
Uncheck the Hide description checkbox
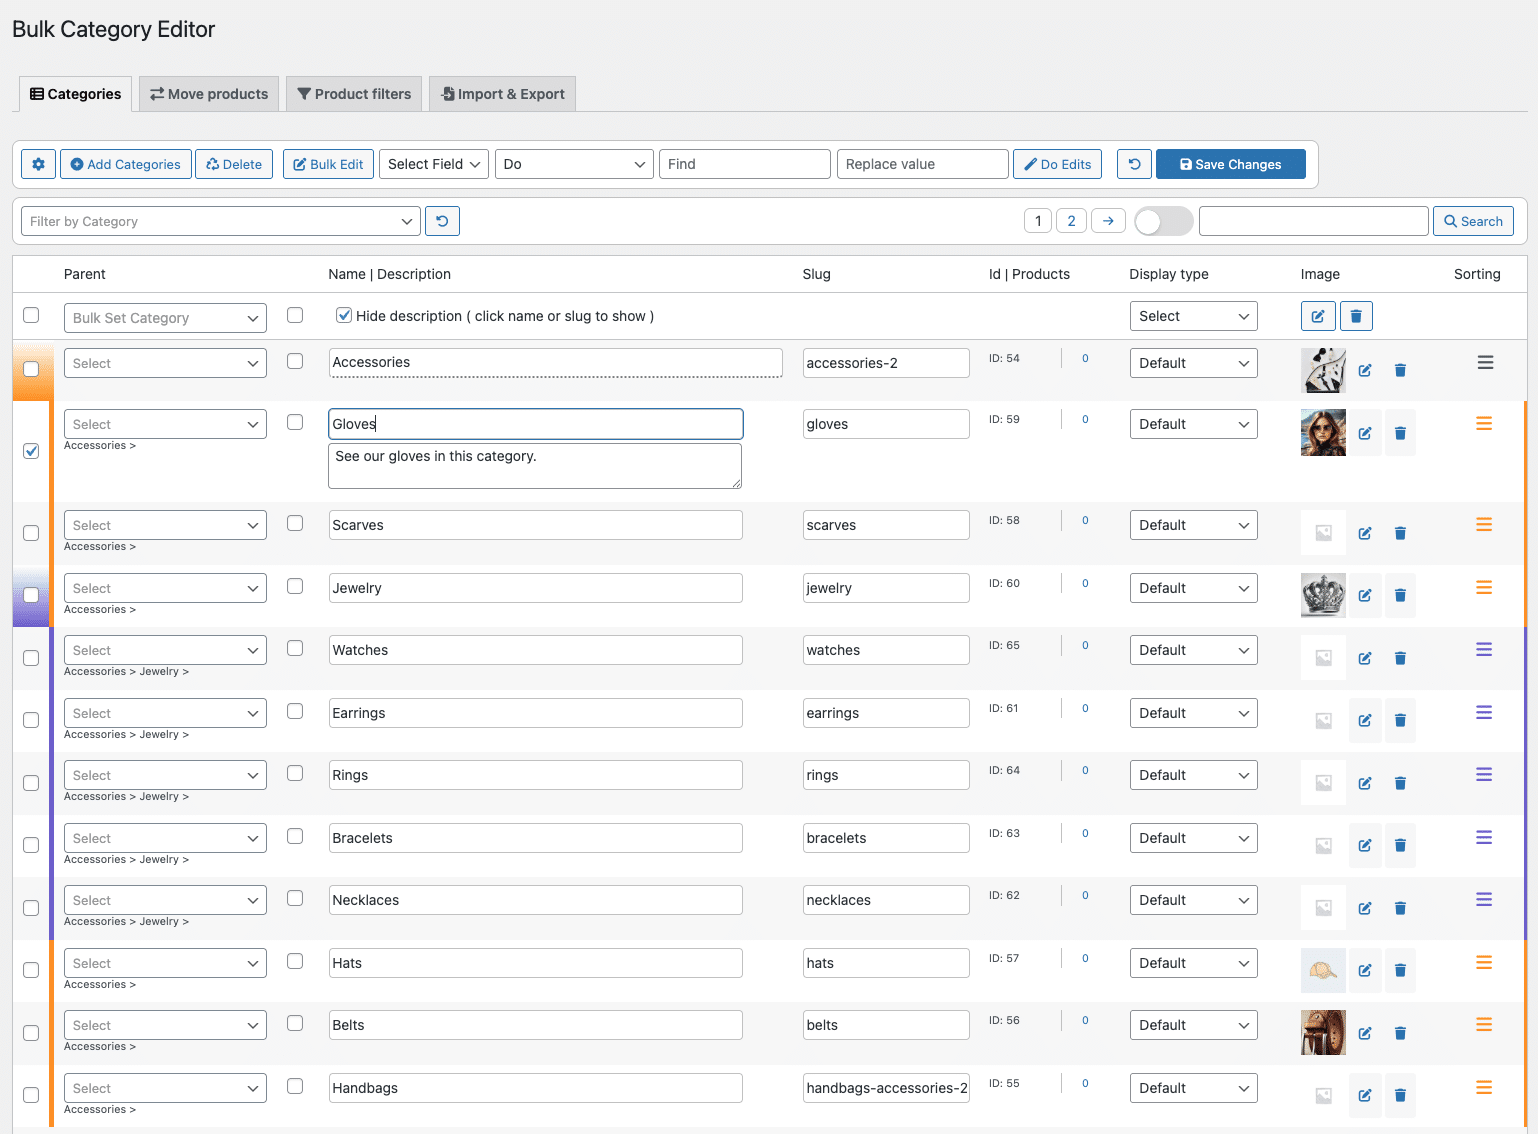coord(344,316)
